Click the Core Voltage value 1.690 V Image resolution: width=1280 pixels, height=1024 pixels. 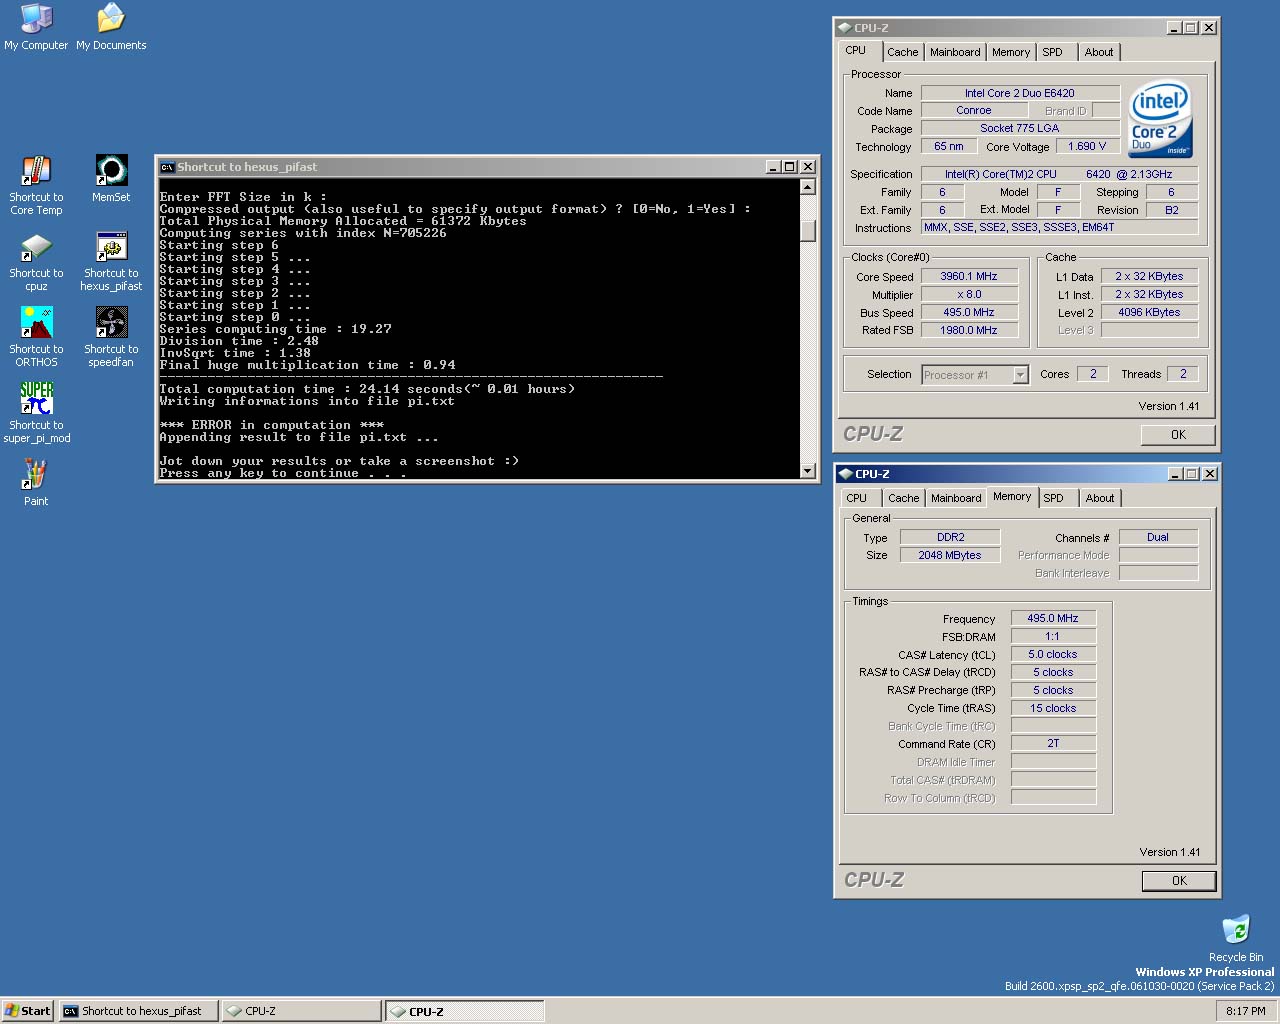(x=1087, y=146)
